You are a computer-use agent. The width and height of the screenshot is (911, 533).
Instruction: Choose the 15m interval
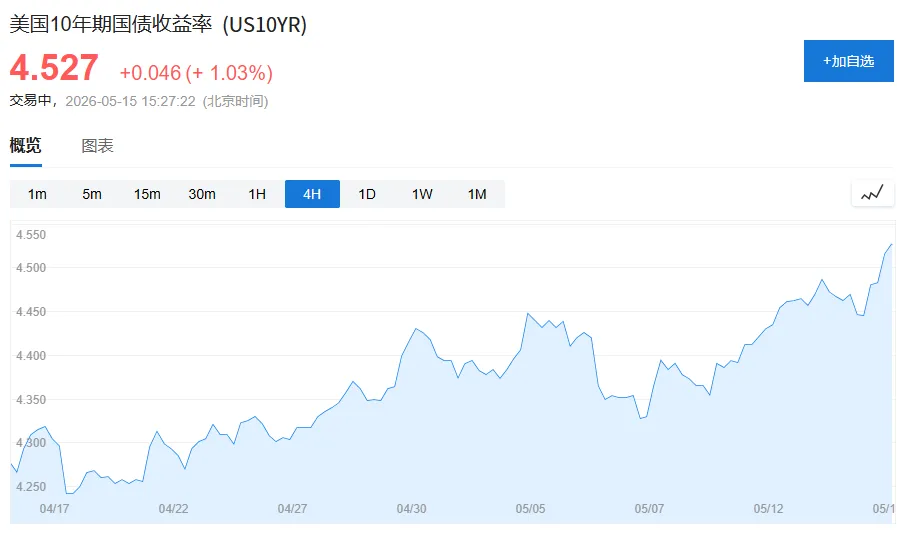click(147, 194)
